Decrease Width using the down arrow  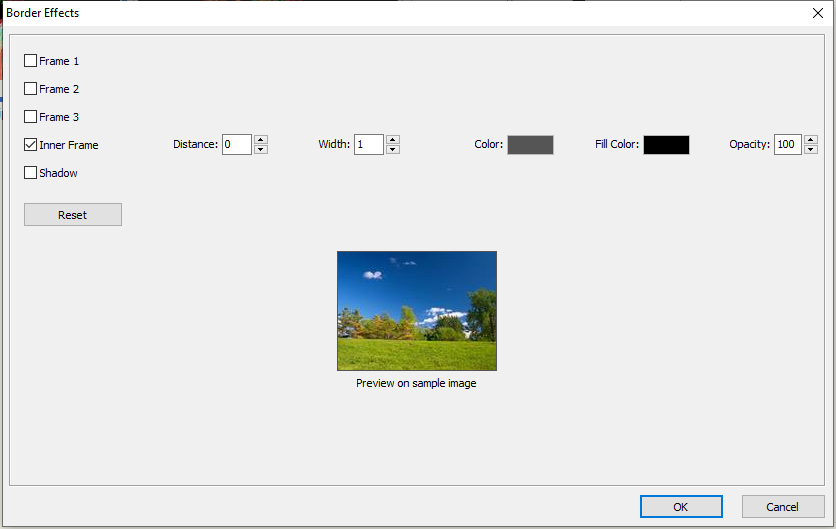click(393, 150)
